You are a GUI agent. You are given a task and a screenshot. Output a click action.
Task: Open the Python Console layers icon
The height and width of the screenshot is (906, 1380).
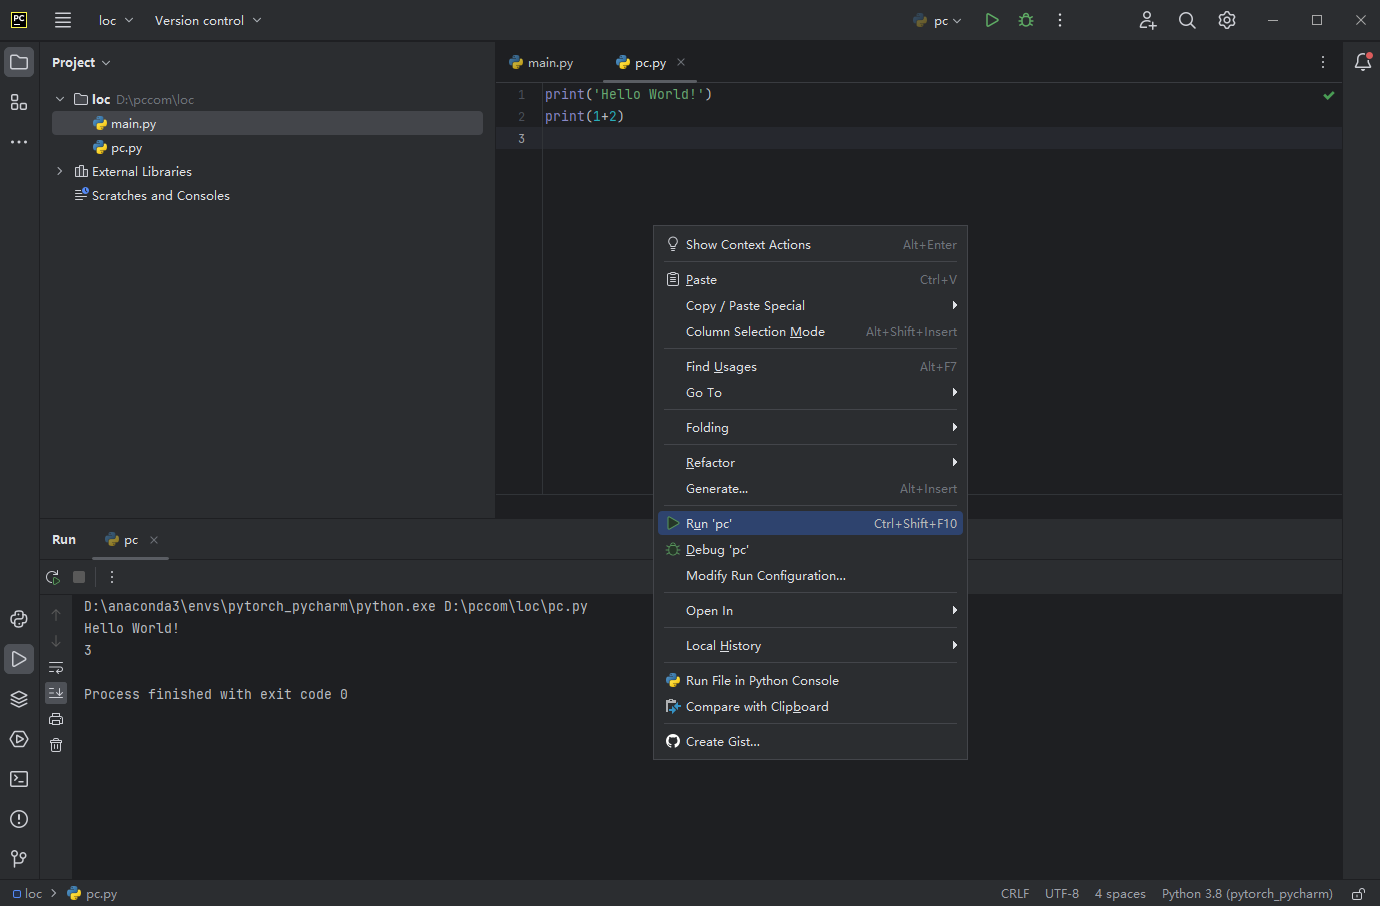click(x=19, y=699)
